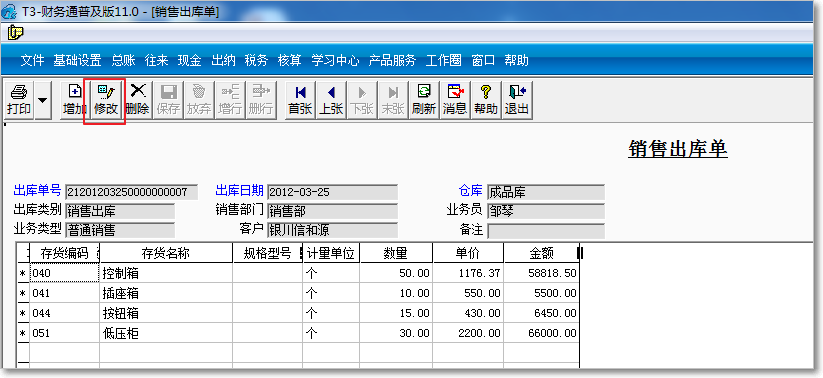
Task: Select the cell 控制箱
Action: [x=166, y=273]
